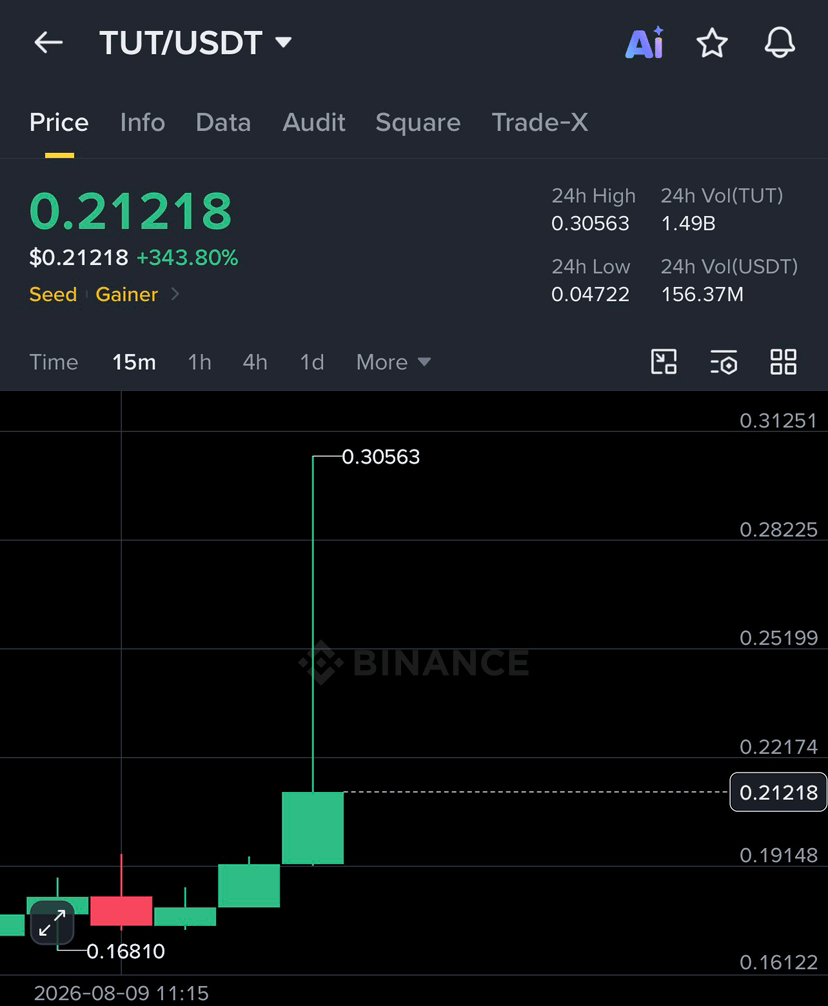Switch to the Square tab
Viewport: 828px width, 1006px height.
418,122
